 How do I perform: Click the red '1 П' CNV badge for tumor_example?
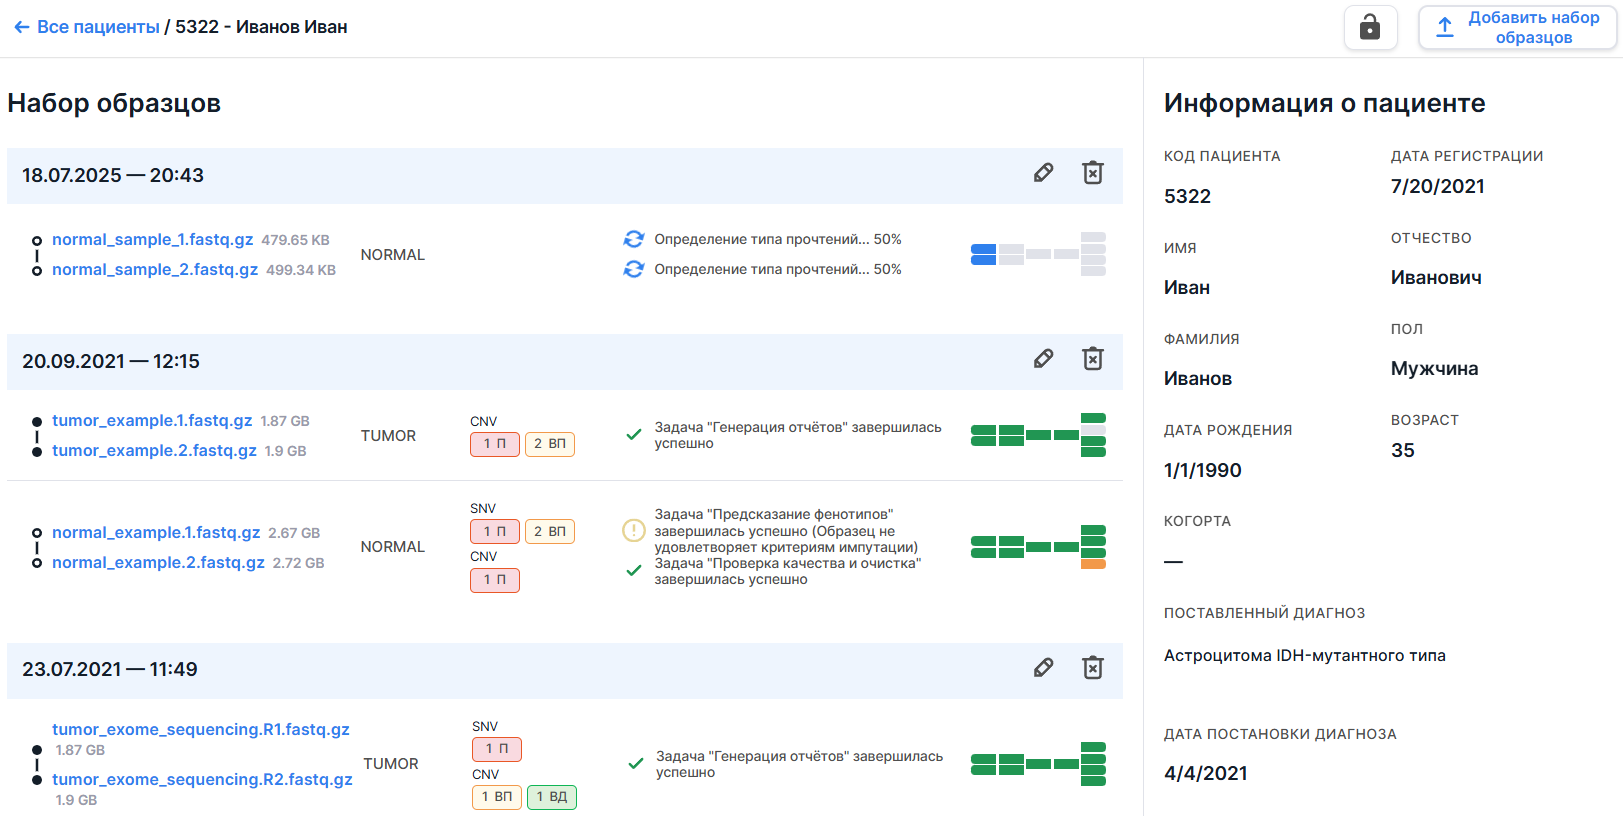(x=494, y=444)
